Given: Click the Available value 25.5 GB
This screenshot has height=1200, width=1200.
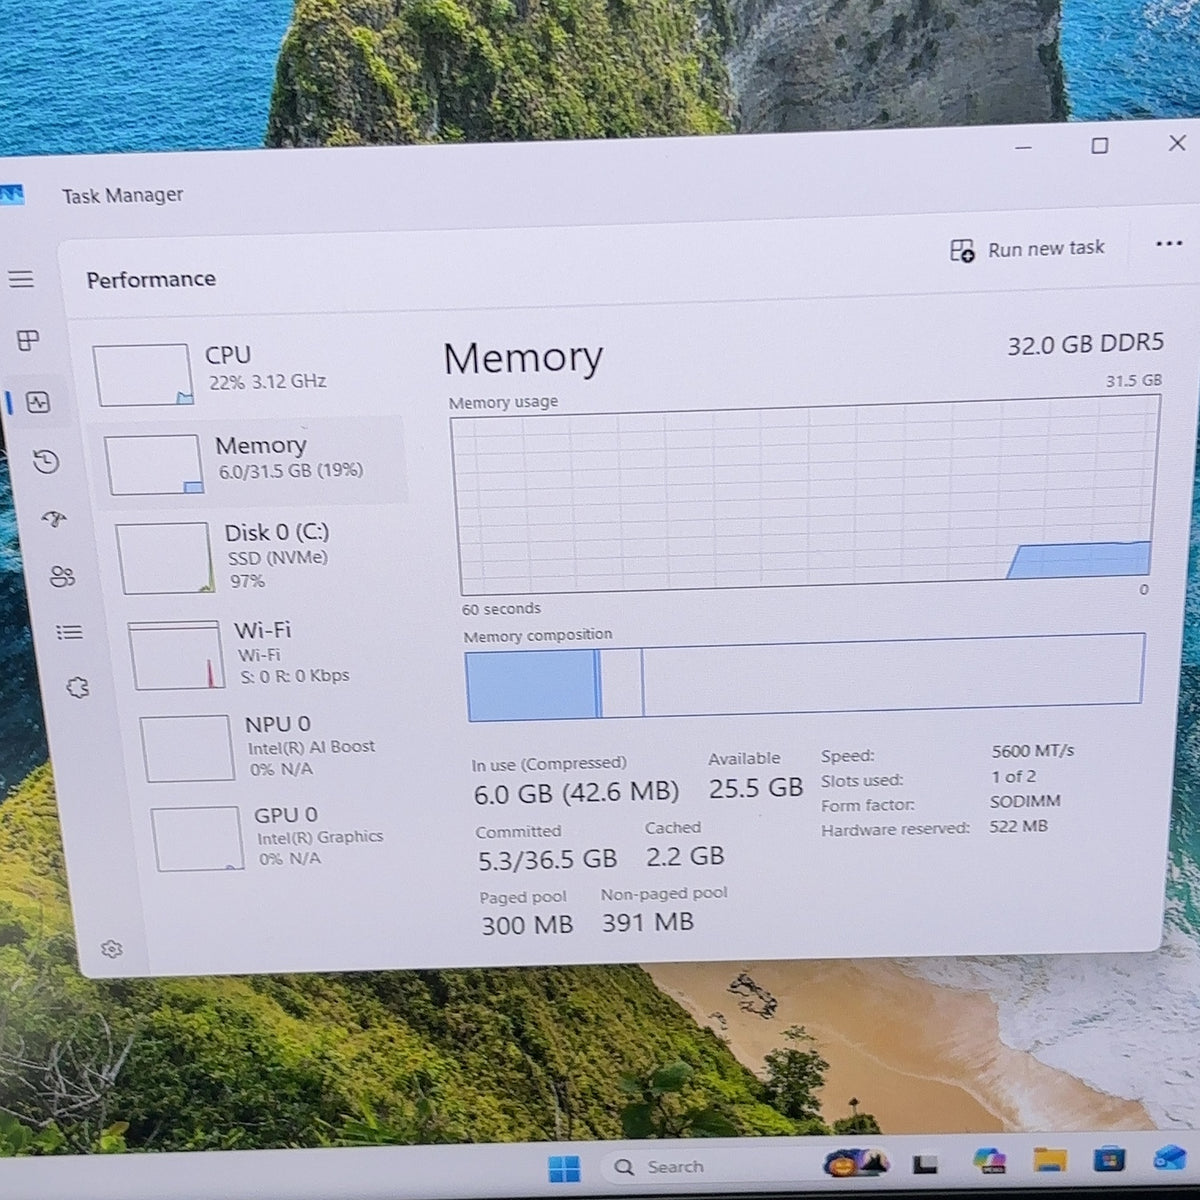Looking at the screenshot, I should click(756, 788).
